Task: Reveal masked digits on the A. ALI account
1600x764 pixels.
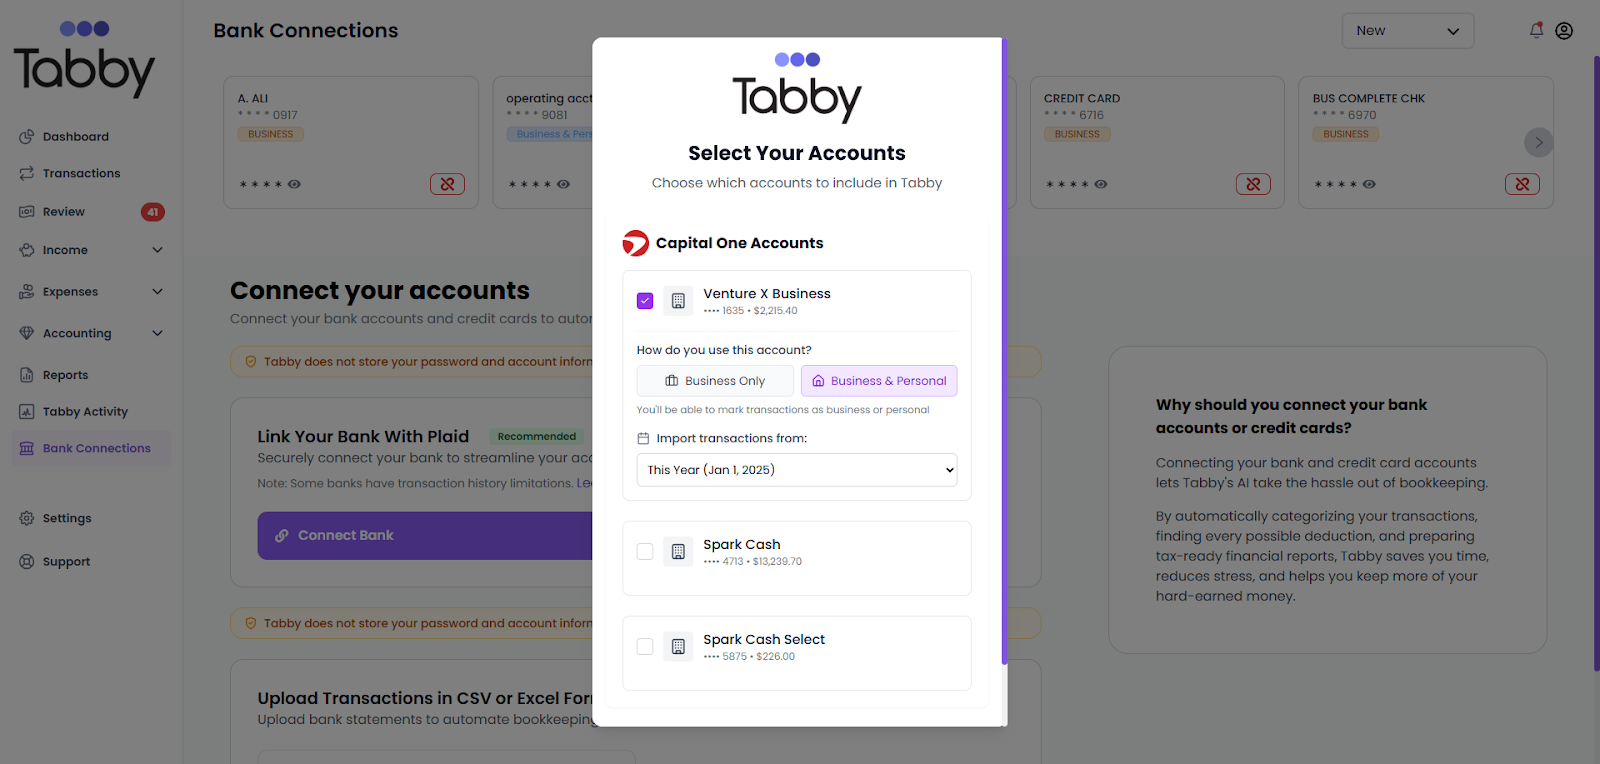Action: (x=292, y=184)
